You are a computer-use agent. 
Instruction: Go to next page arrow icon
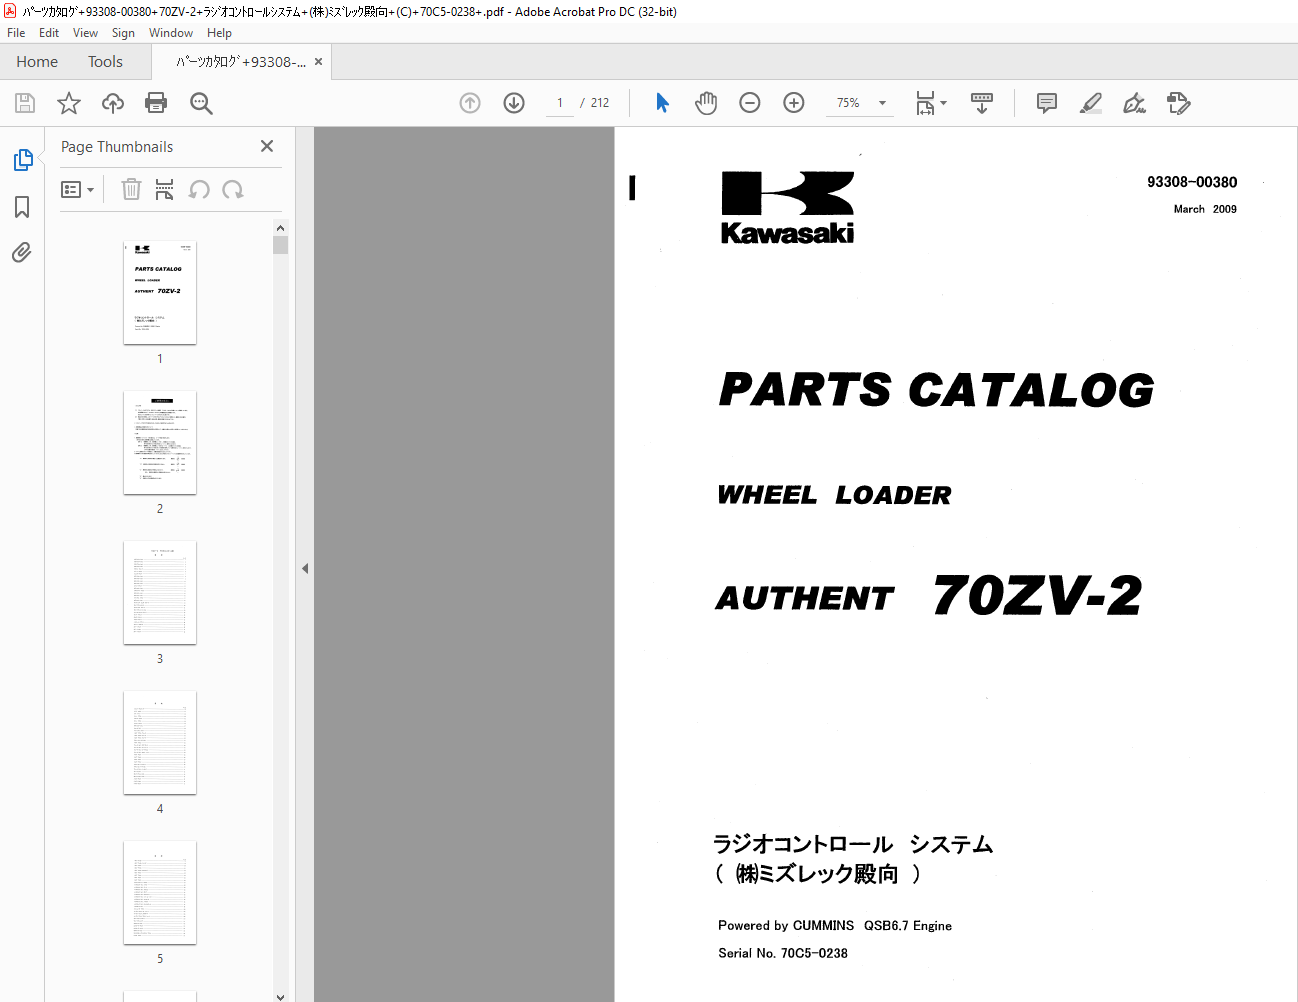point(514,103)
